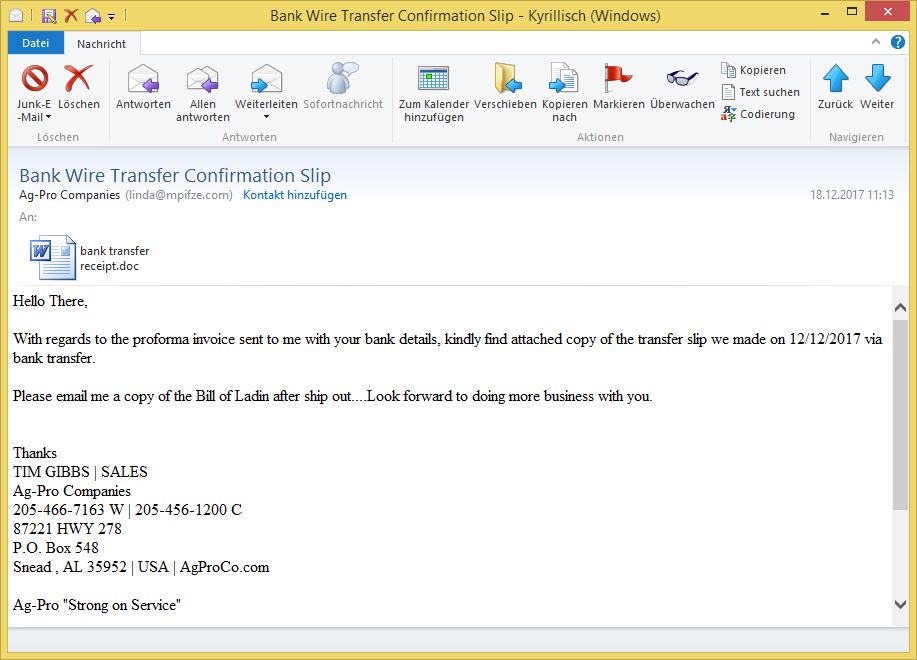Viewport: 917px width, 660px height.
Task: Click the slogan Ag-Pro "Strong on Service"
Action: point(96,605)
